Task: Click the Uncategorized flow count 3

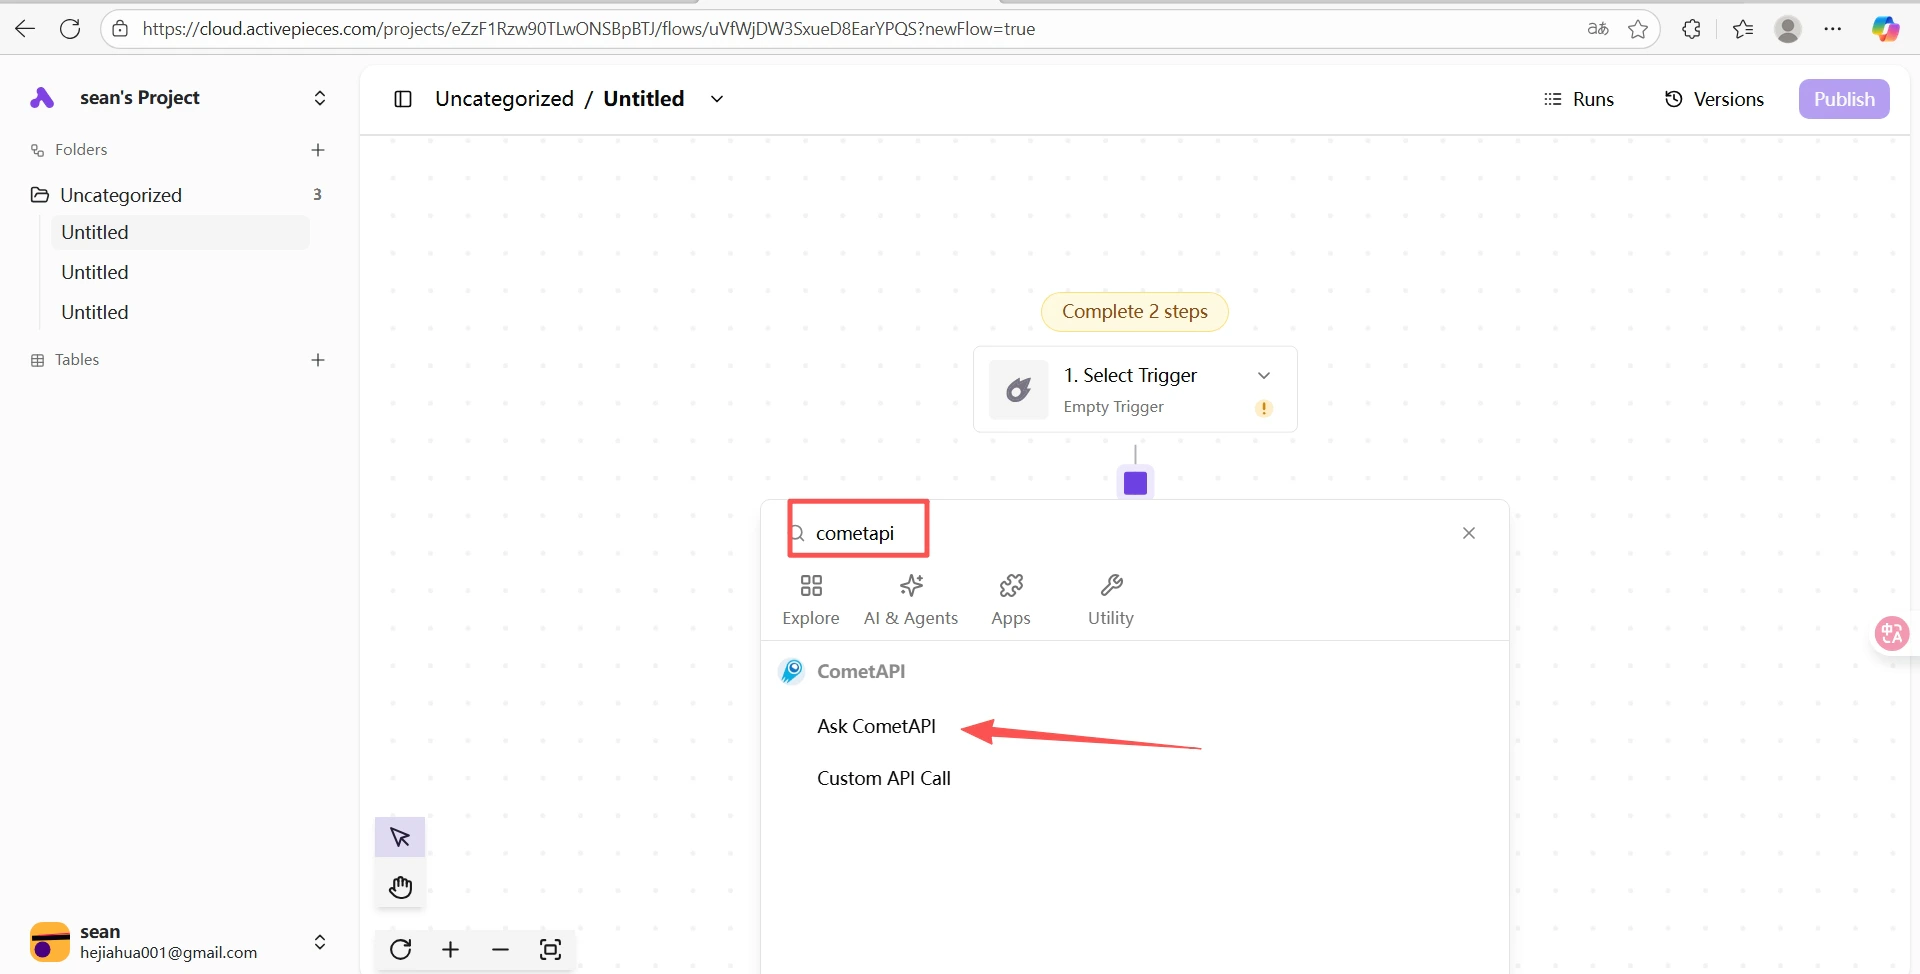Action: (317, 194)
